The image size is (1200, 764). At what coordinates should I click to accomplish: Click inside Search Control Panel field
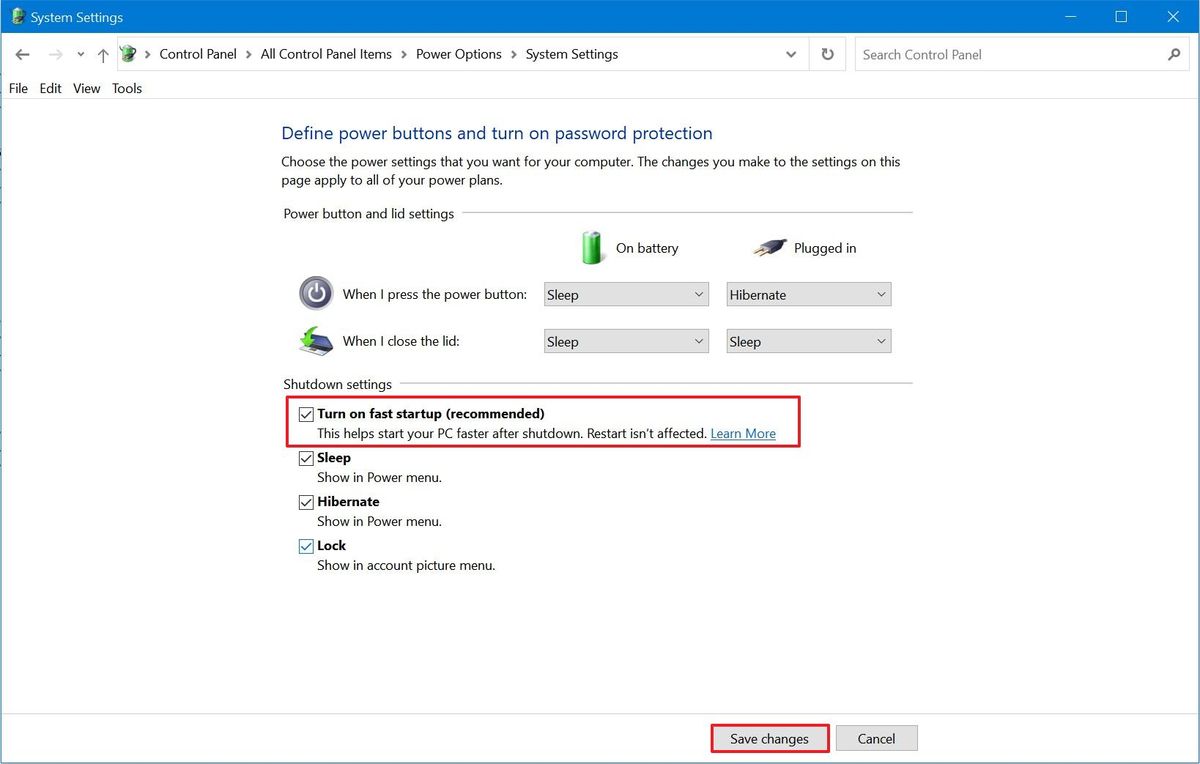[1000, 54]
